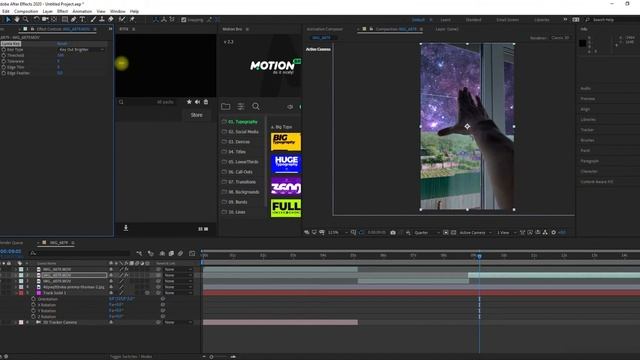Expand the 3D Tracker Camera layer
Viewport: 640px width, 360px height.
point(16,322)
